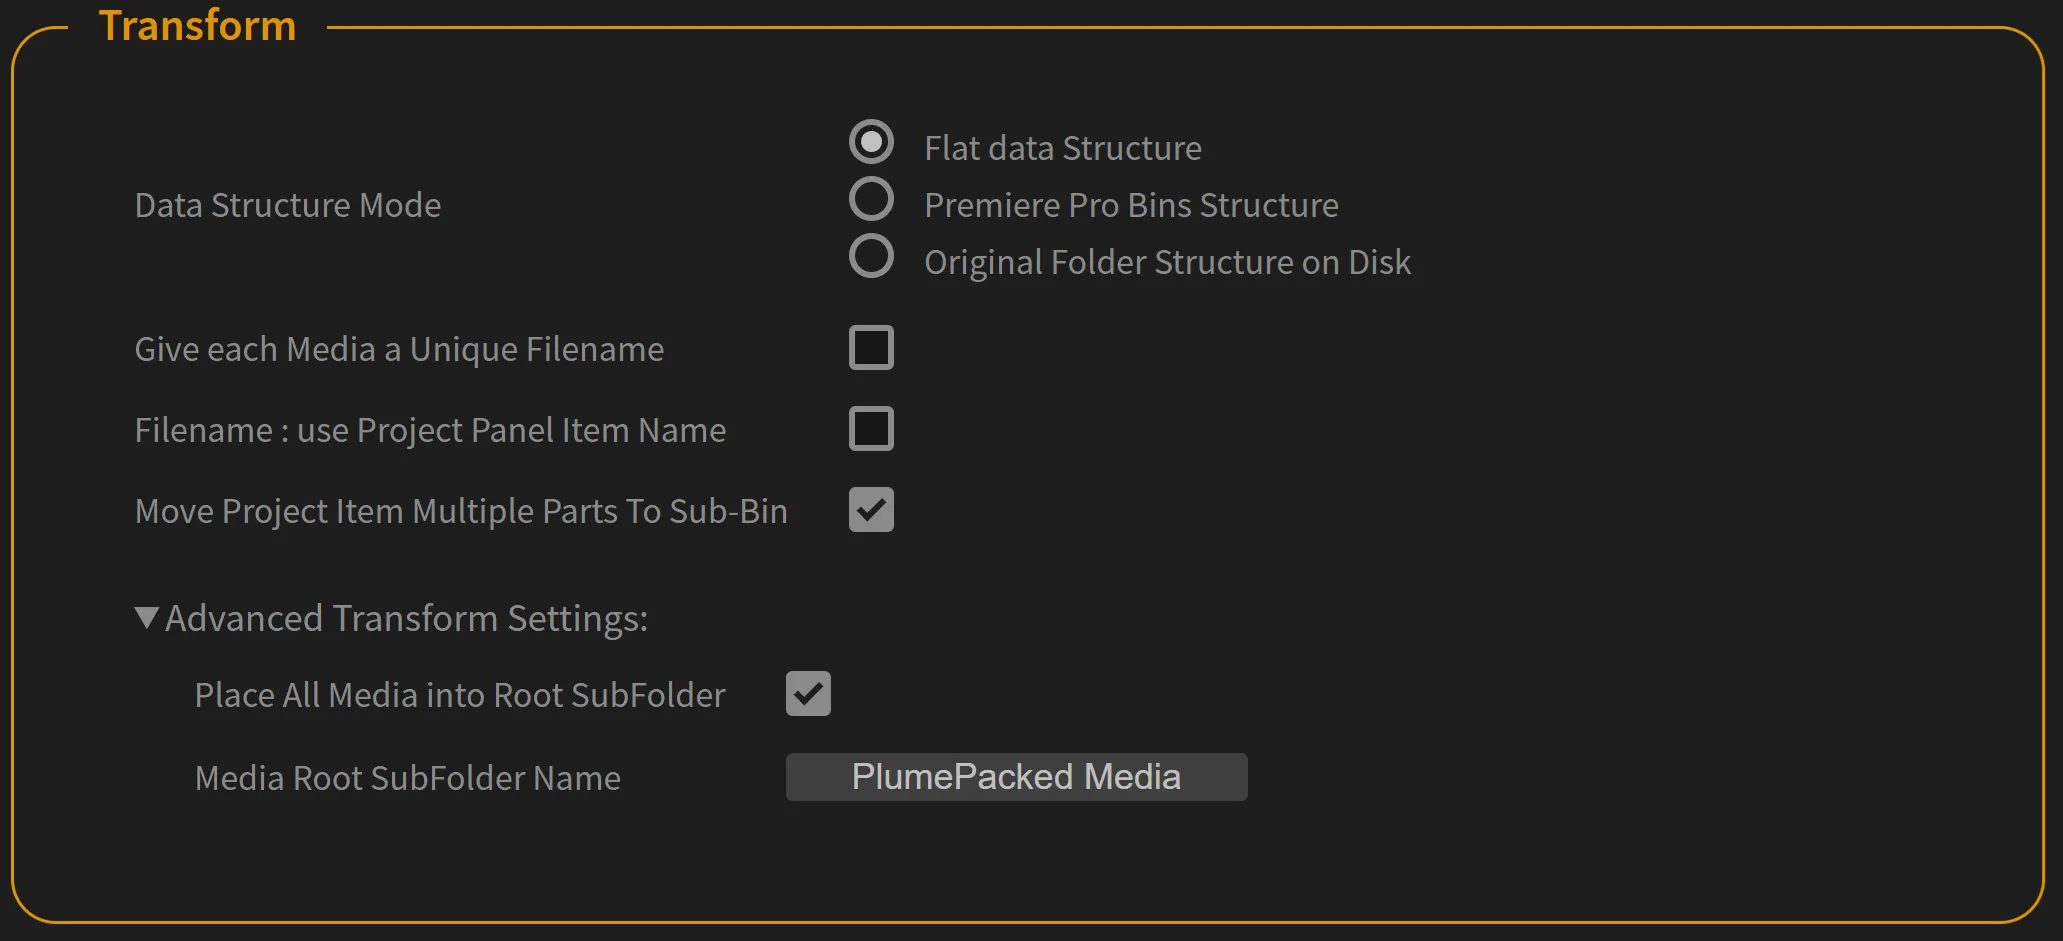
Task: Select the Premiere Pro Bins Structure option
Action: [x=870, y=199]
